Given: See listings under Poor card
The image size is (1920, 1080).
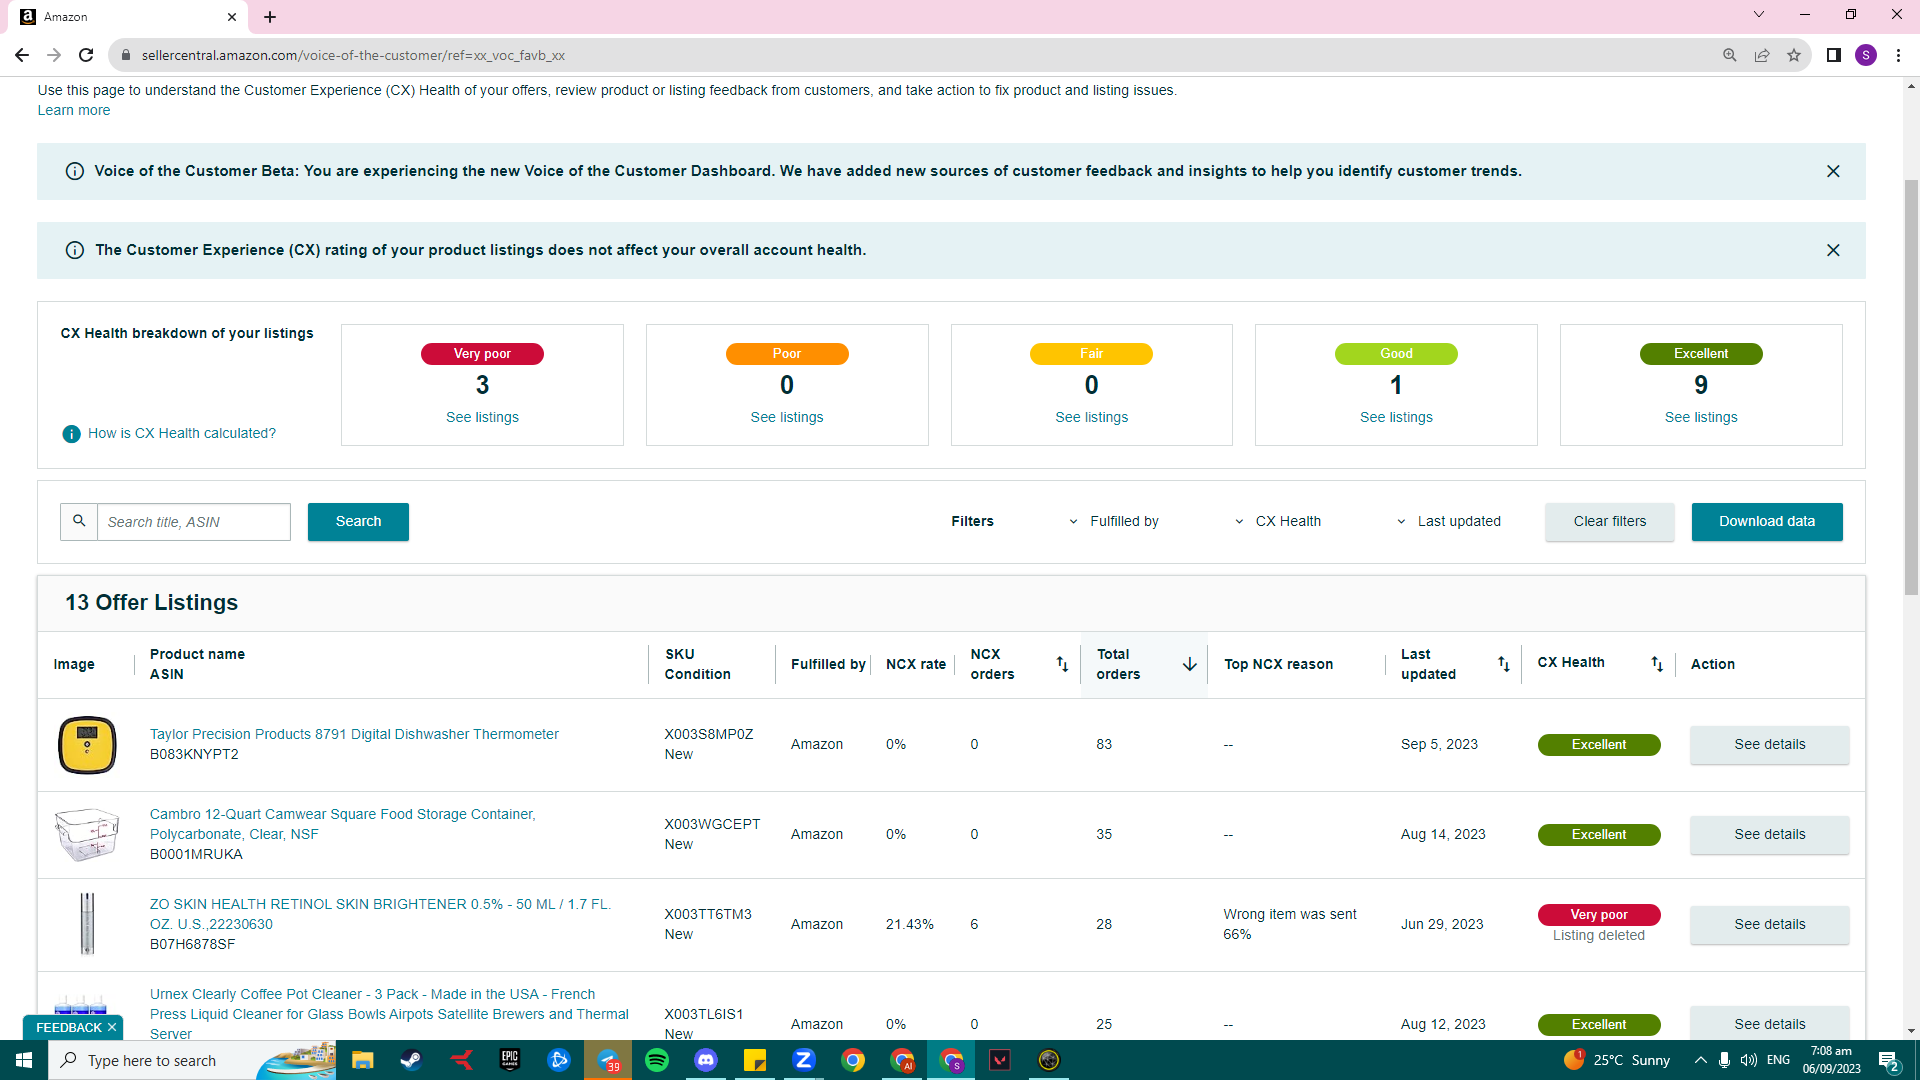Looking at the screenshot, I should pos(787,418).
